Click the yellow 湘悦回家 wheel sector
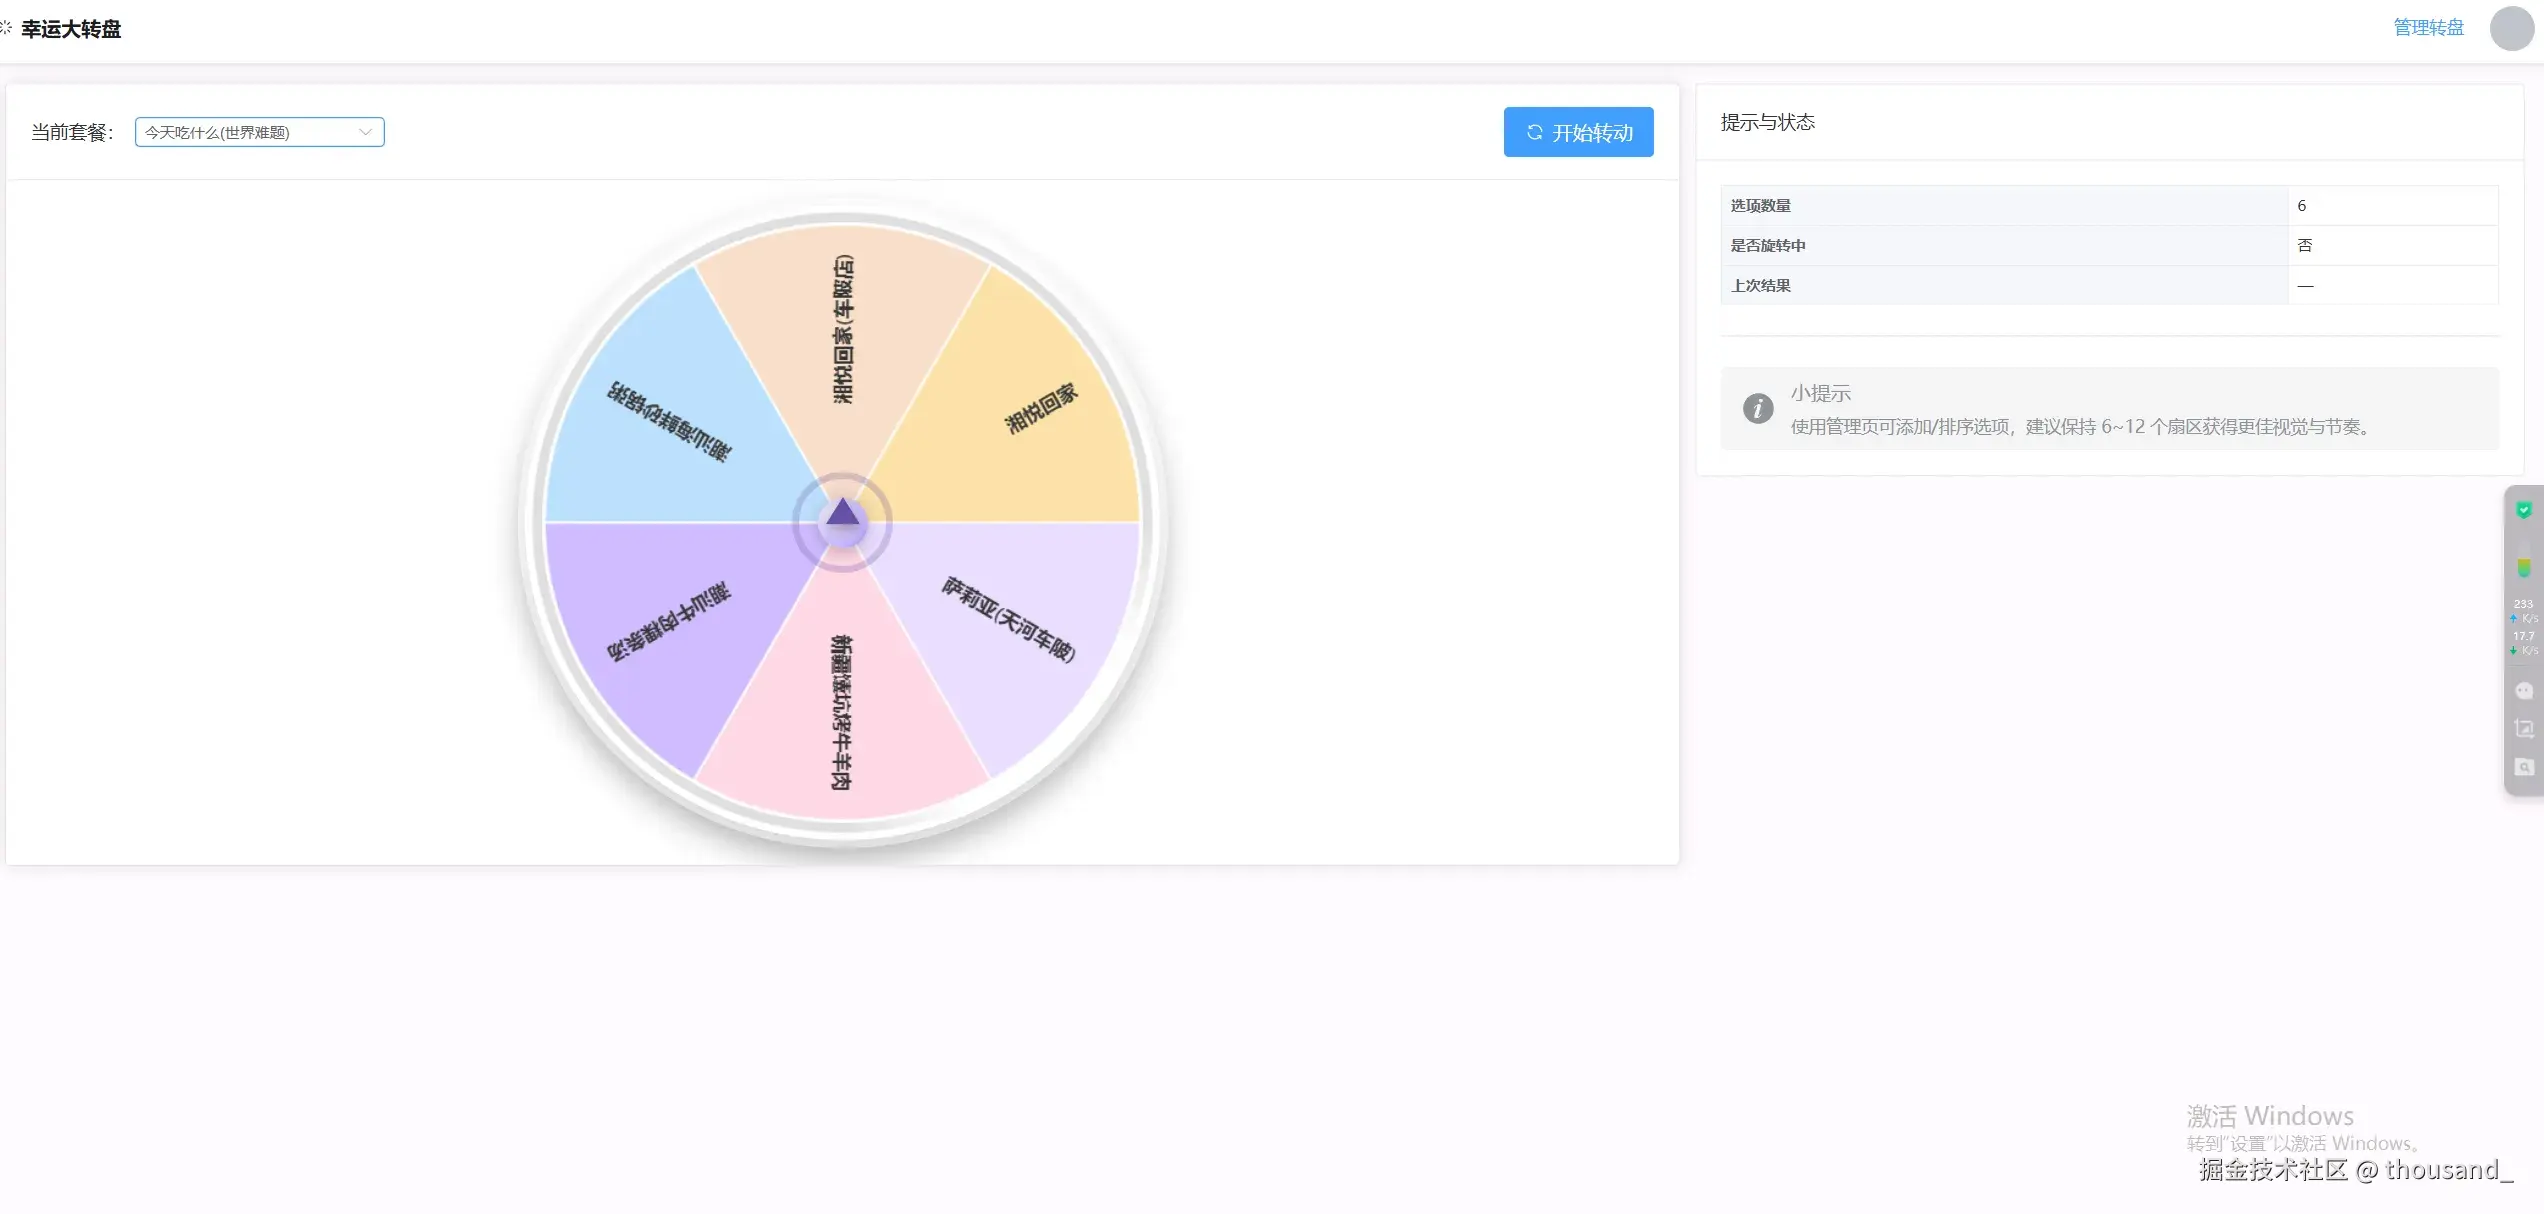Viewport: 2544px width, 1214px height. [1040, 410]
